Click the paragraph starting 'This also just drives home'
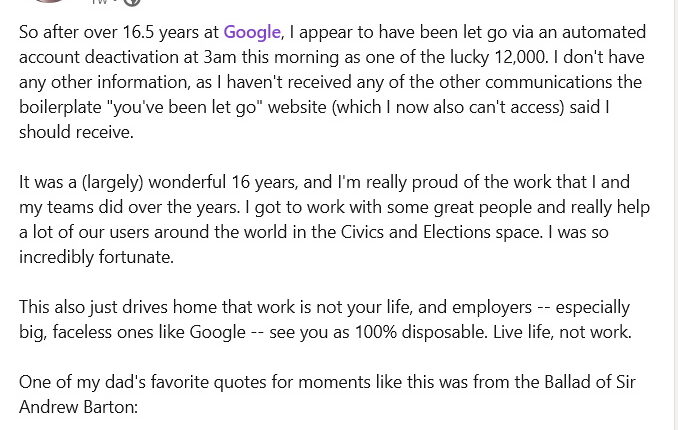This screenshot has width=678, height=430. point(325,320)
